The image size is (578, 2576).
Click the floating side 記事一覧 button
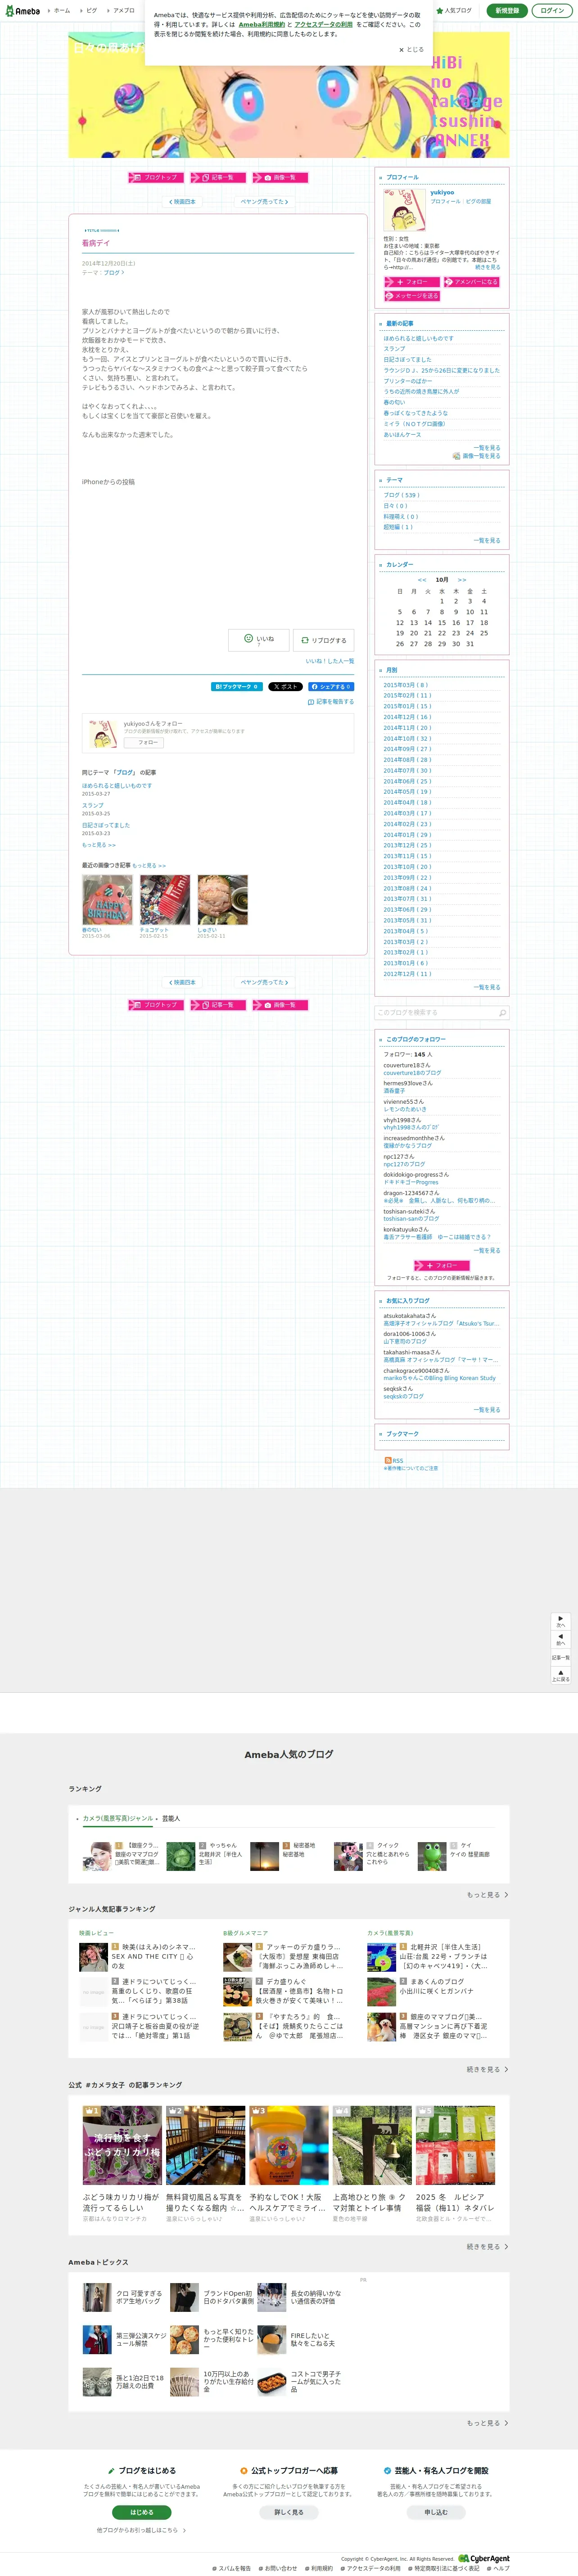click(561, 1657)
